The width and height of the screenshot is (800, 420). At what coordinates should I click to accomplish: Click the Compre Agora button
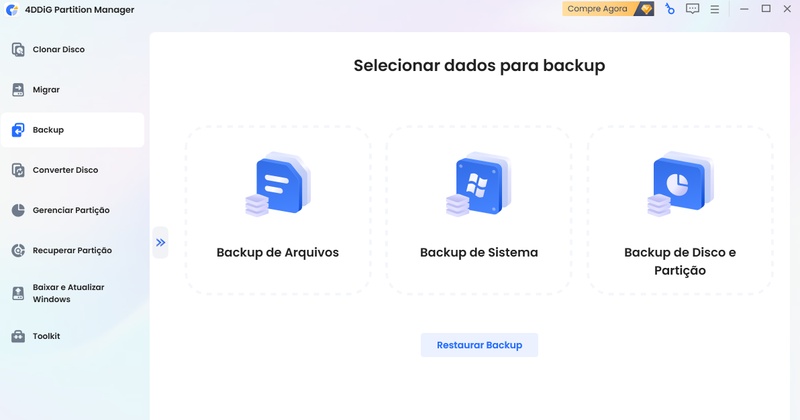[608, 9]
